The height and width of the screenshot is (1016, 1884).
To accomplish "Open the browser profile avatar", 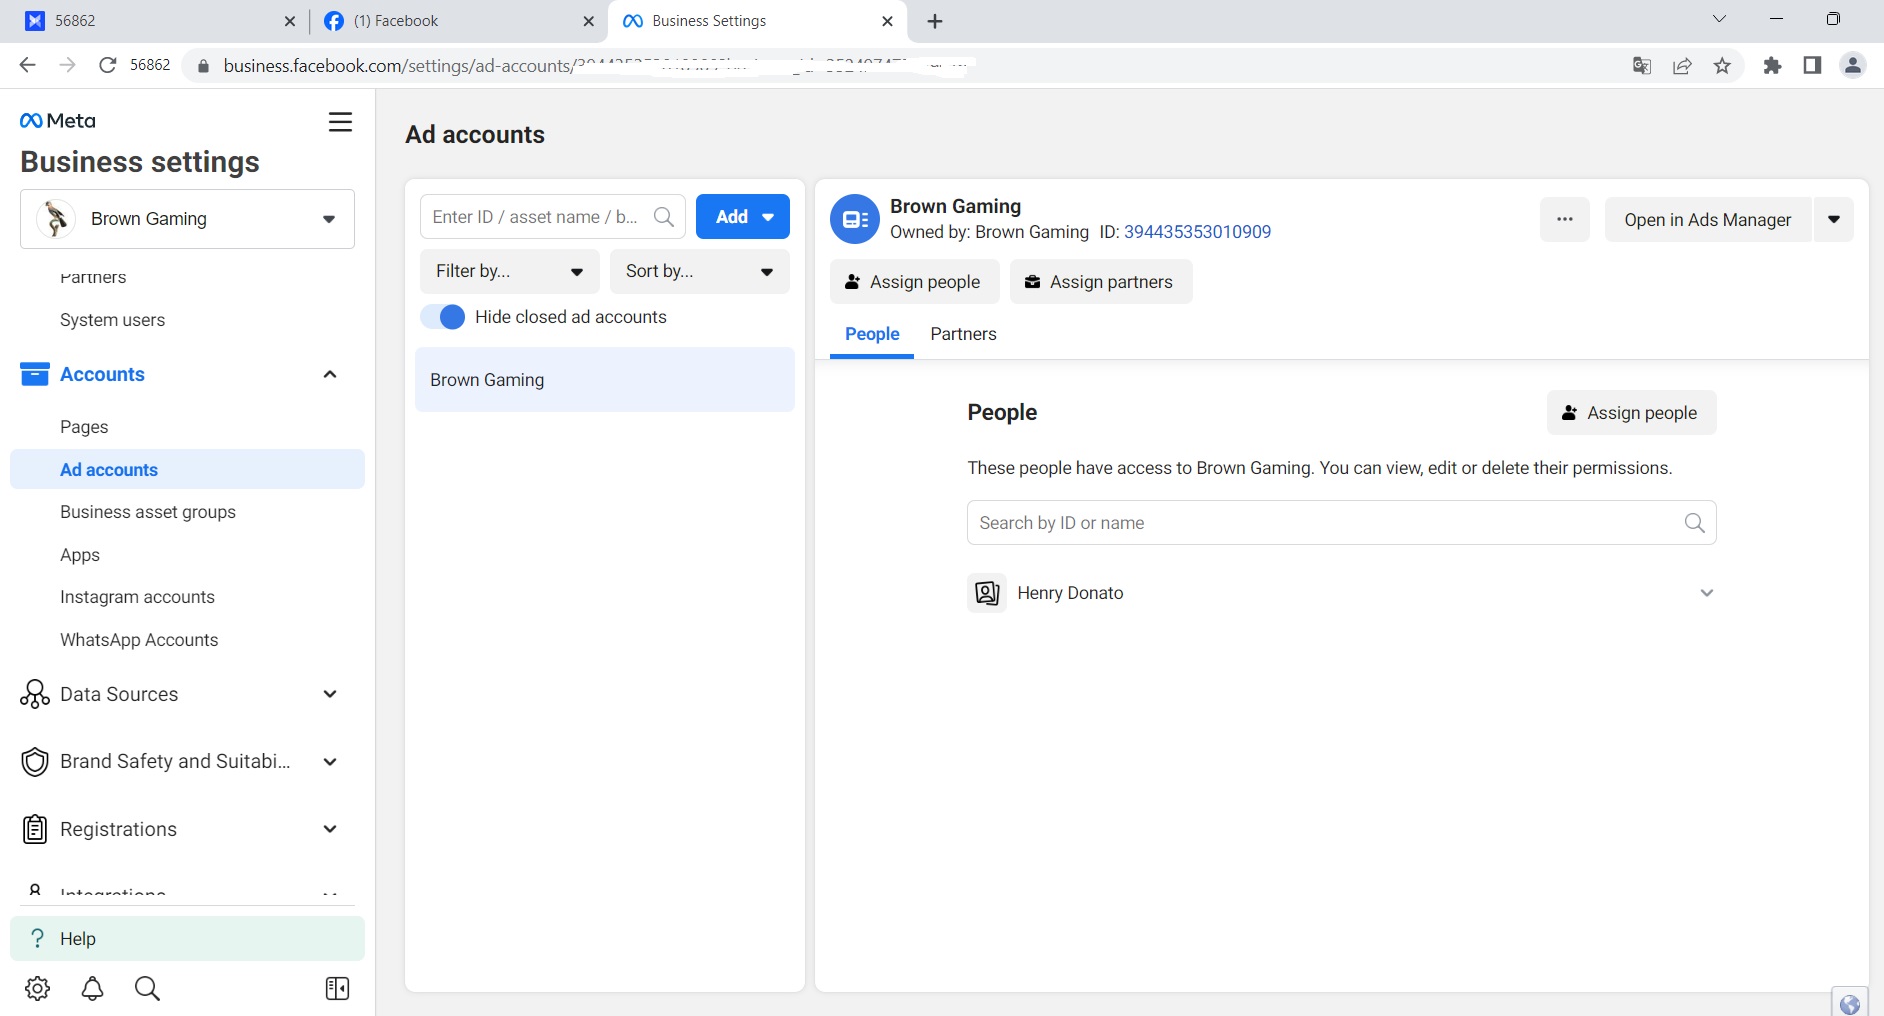I will 1853,65.
